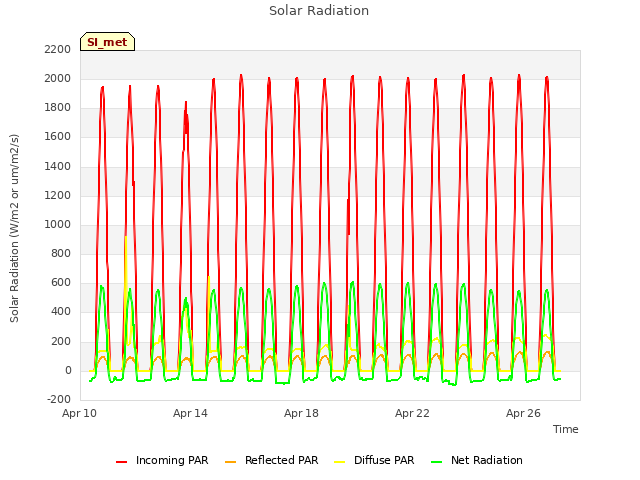Click the Apr 18 x-axis tick label

(x=301, y=413)
